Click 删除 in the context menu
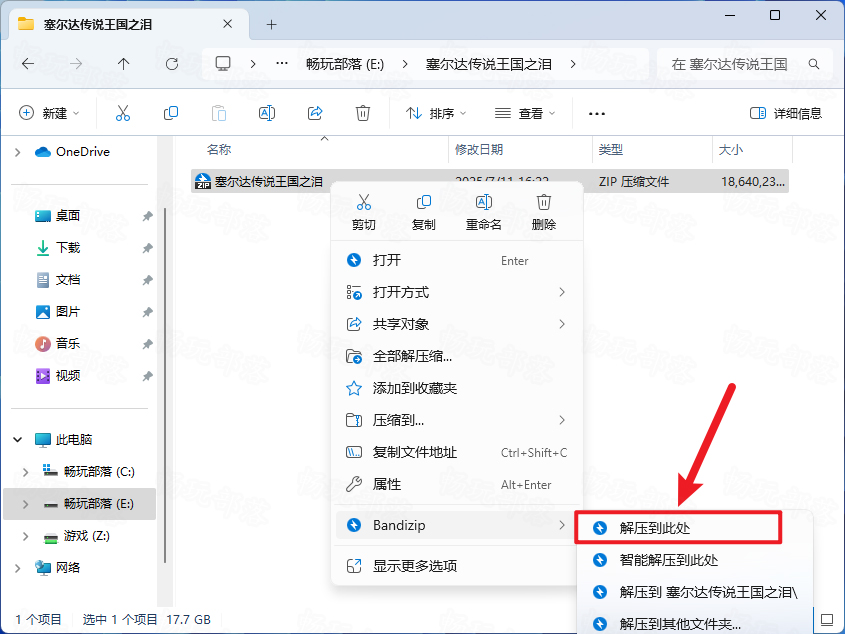Image resolution: width=845 pixels, height=634 pixels. point(543,212)
